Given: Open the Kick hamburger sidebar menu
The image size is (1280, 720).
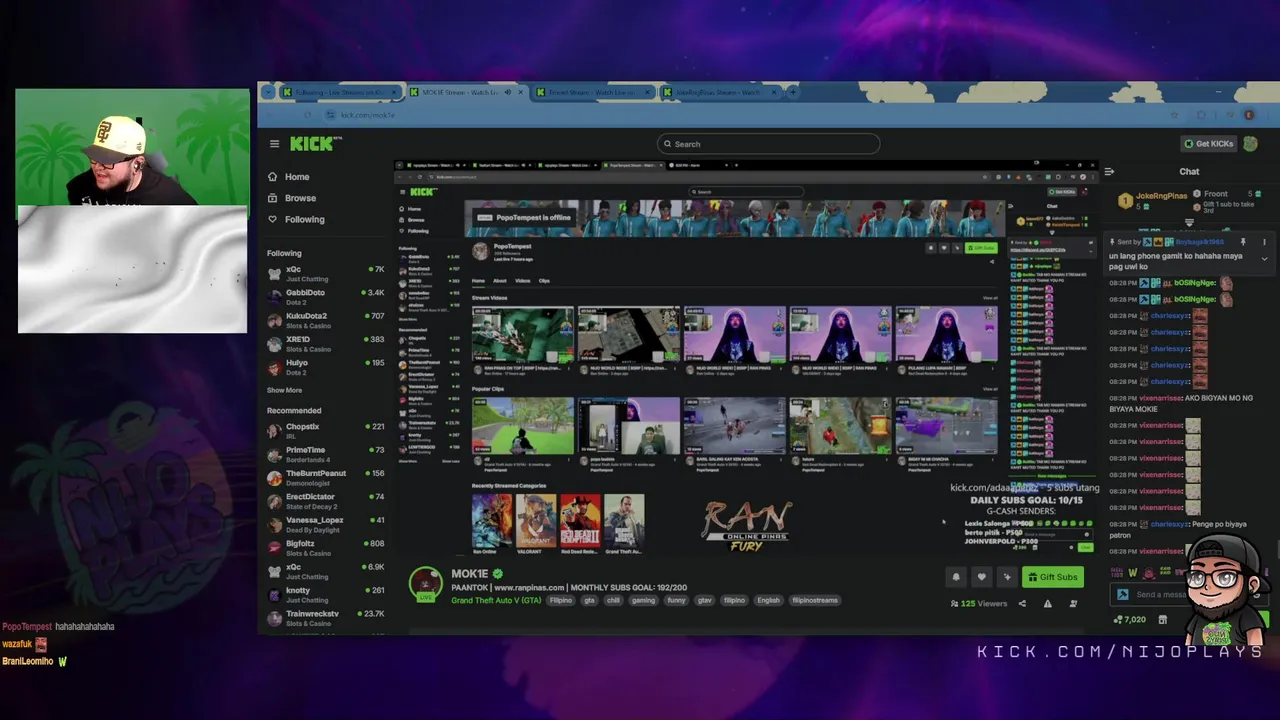Looking at the screenshot, I should [274, 144].
